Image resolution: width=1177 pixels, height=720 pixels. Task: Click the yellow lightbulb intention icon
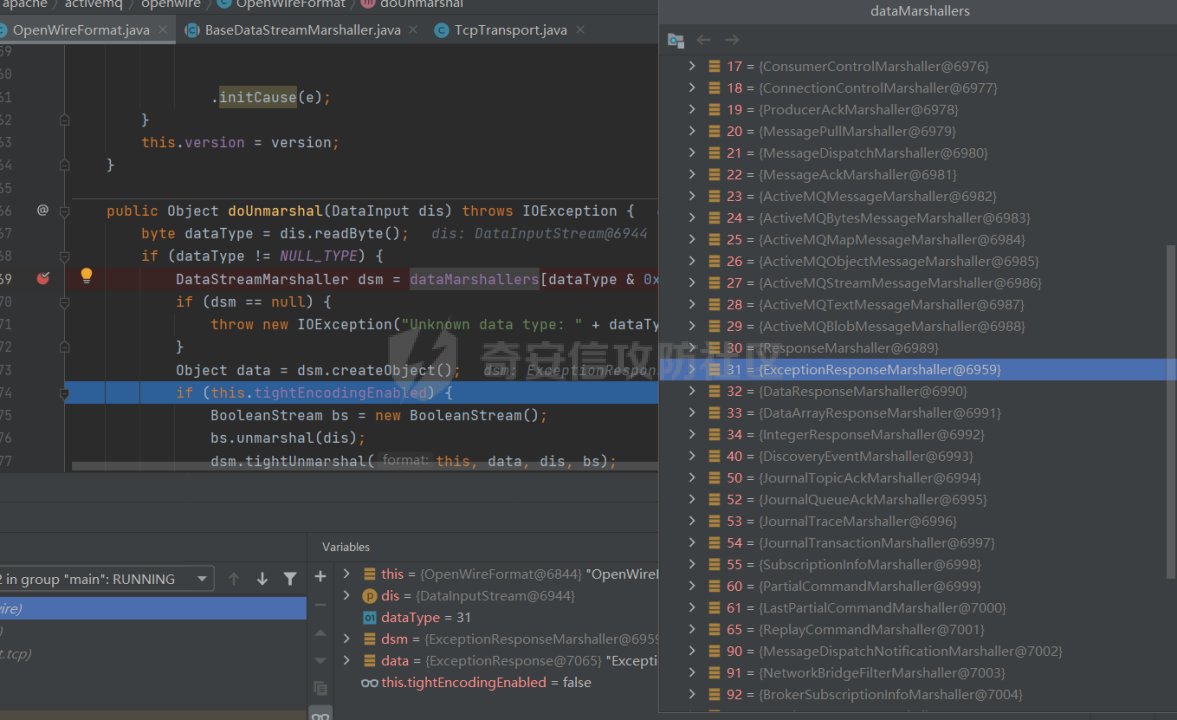click(86, 276)
